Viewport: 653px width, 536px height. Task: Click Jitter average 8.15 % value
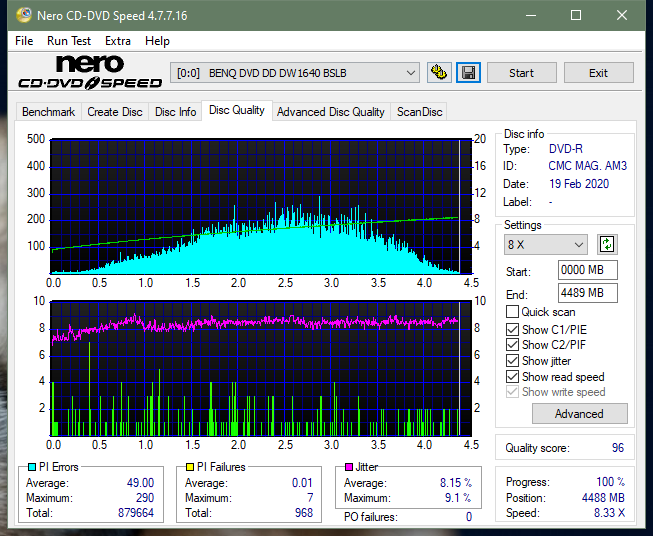point(456,483)
